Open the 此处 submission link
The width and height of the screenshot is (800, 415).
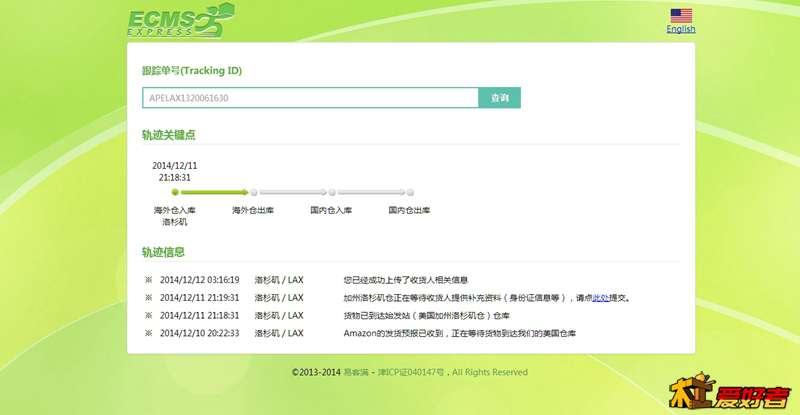(601, 298)
